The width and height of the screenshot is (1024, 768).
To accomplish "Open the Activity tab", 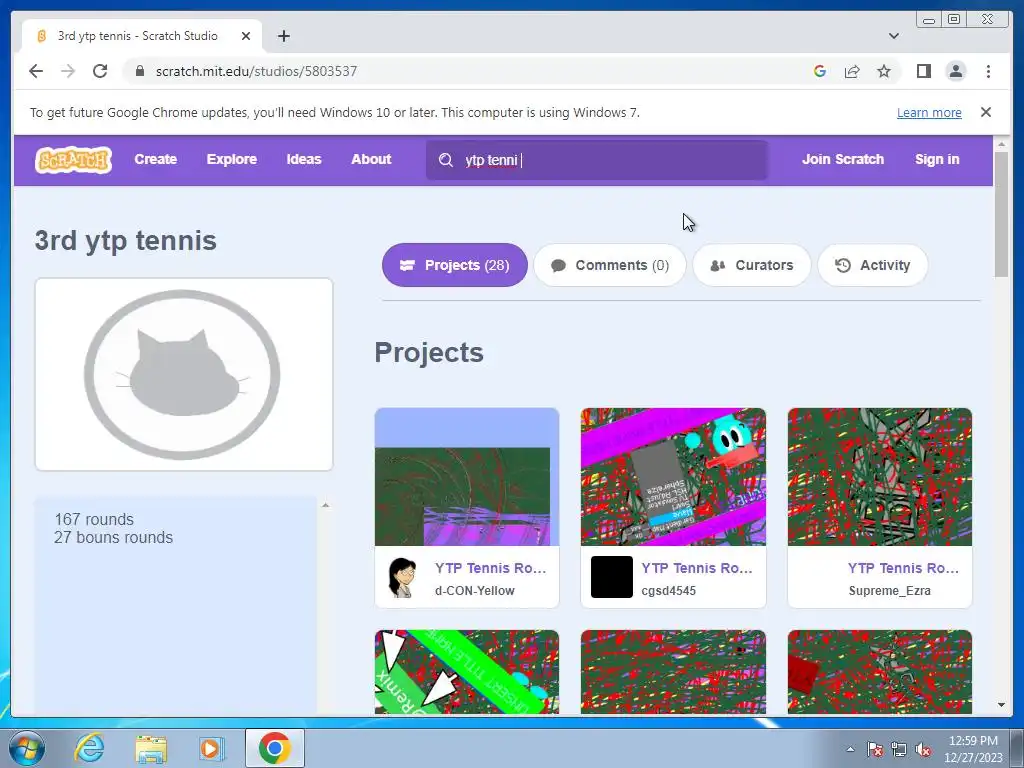I will pyautogui.click(x=872, y=265).
